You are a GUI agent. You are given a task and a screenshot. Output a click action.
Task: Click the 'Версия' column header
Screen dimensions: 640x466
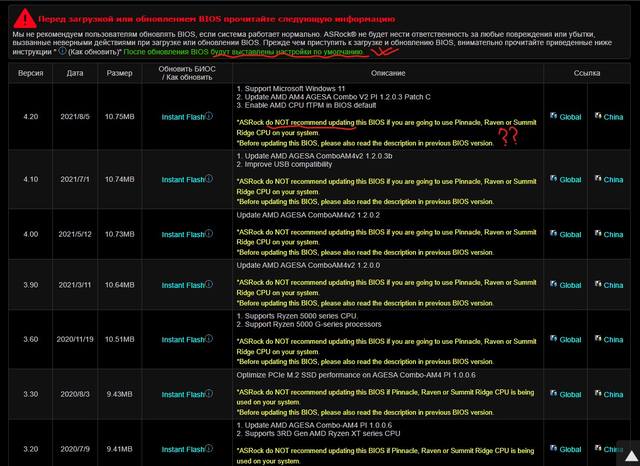click(31, 73)
